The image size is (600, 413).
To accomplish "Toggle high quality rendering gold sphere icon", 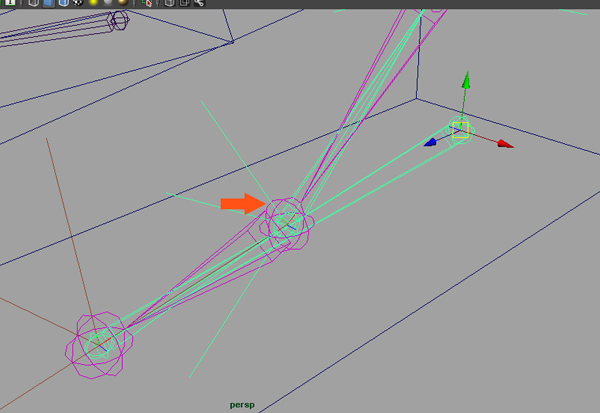I will (x=123, y=3).
